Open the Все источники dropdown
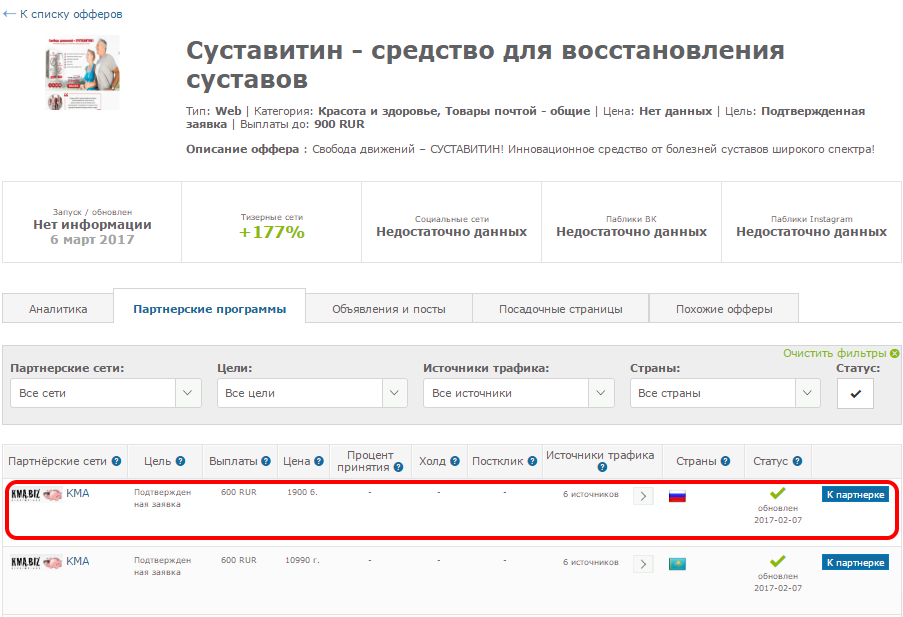Viewport: 903px width, 617px height. [x=518, y=393]
